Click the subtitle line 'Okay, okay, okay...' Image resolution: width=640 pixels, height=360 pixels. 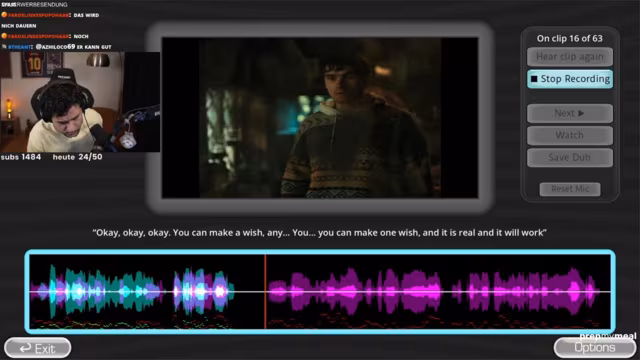click(320, 233)
